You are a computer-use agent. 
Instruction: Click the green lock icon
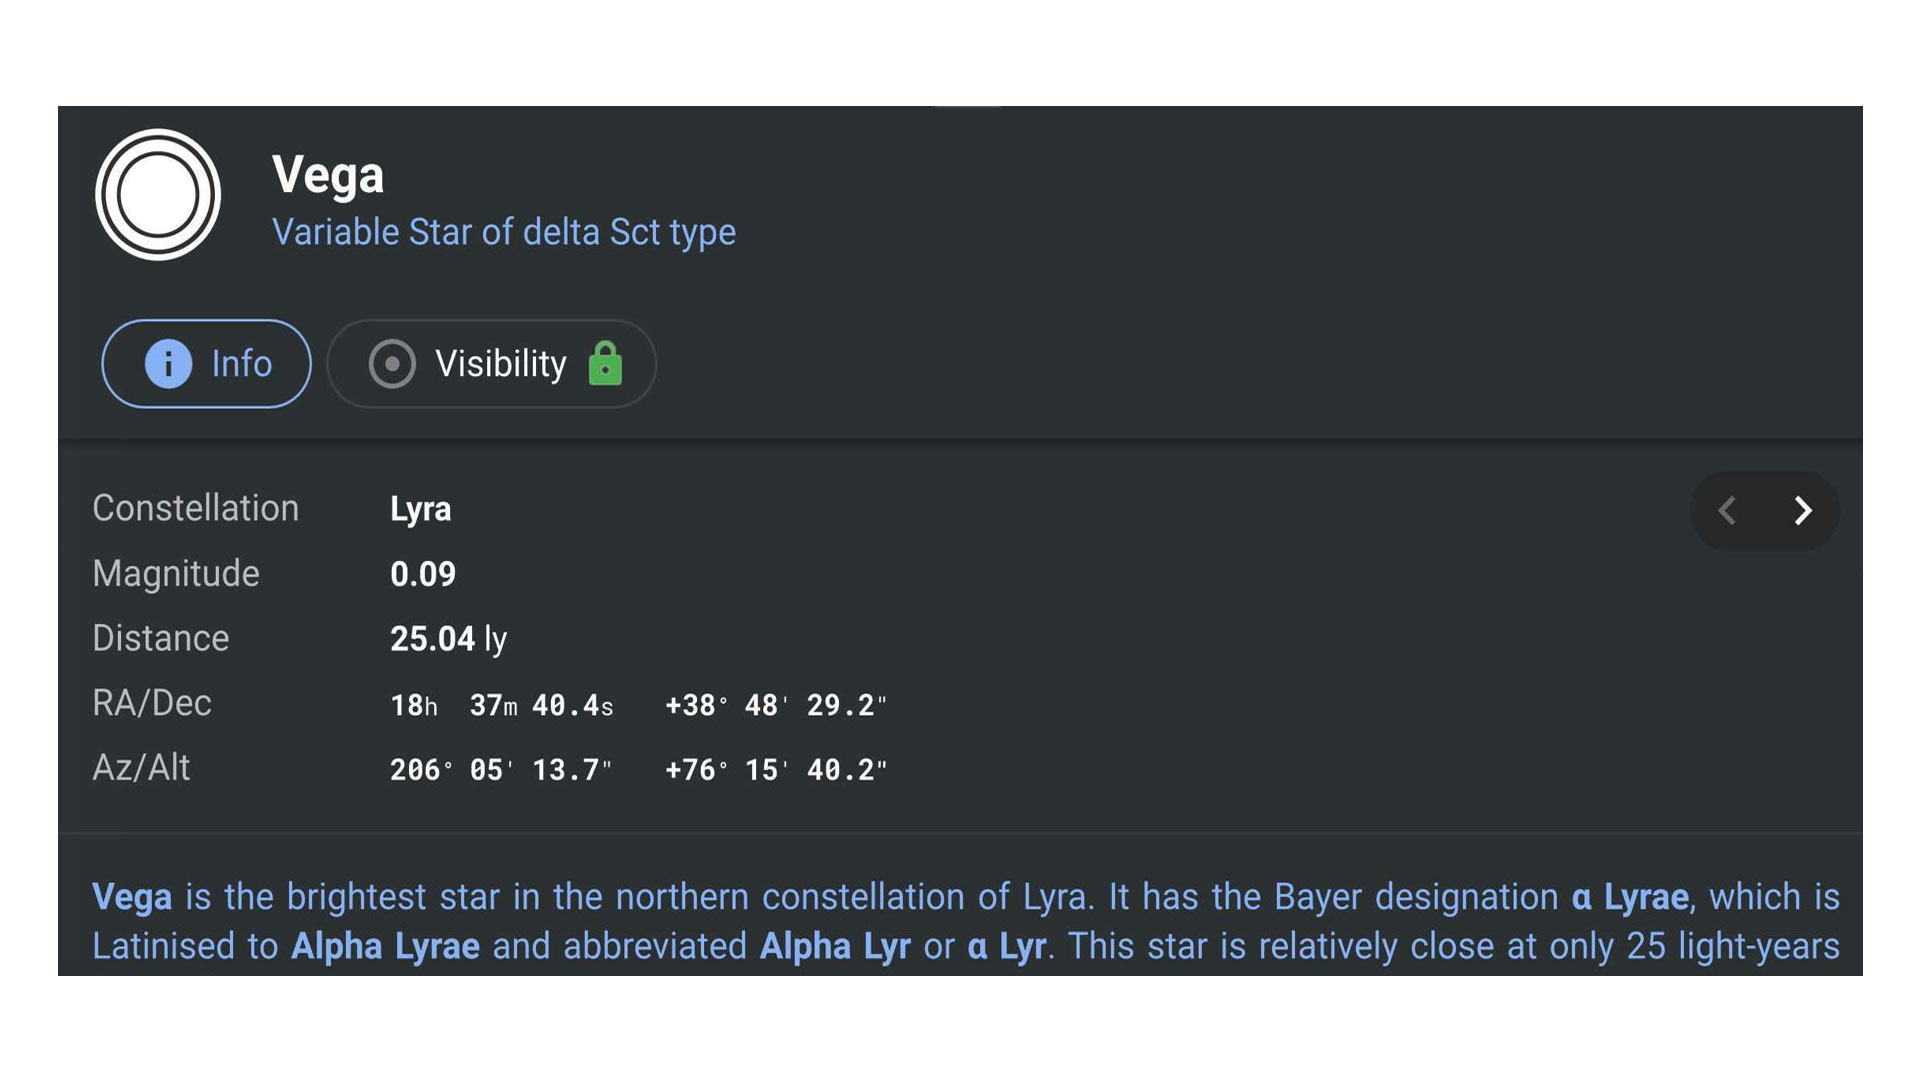click(x=605, y=363)
